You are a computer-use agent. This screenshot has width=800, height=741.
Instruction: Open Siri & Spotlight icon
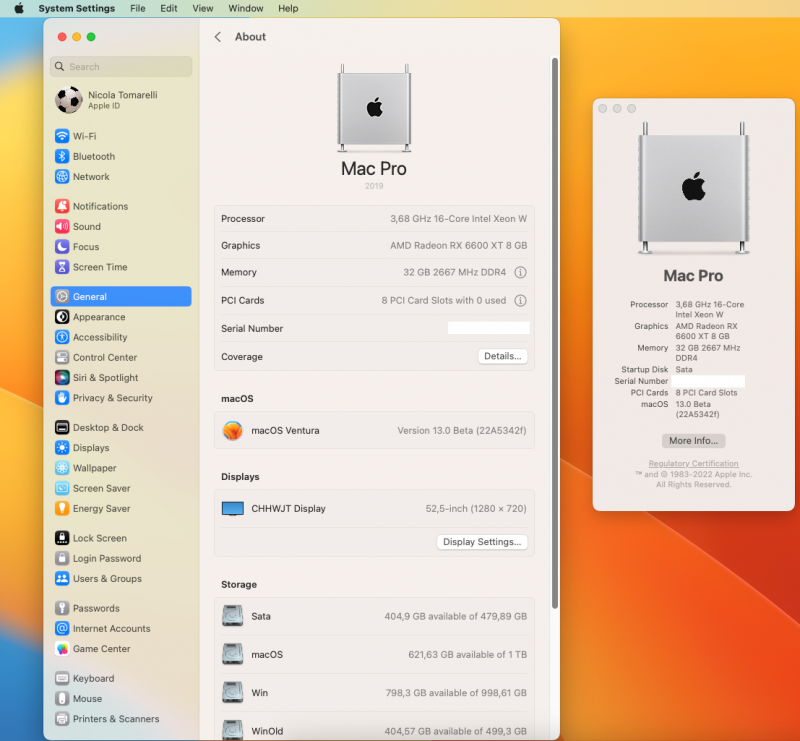[x=62, y=378]
